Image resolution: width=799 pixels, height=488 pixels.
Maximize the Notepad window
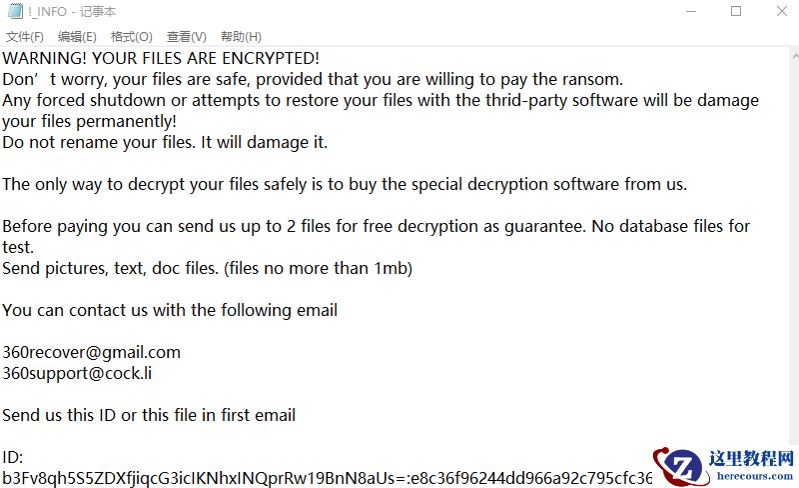pyautogui.click(x=735, y=11)
